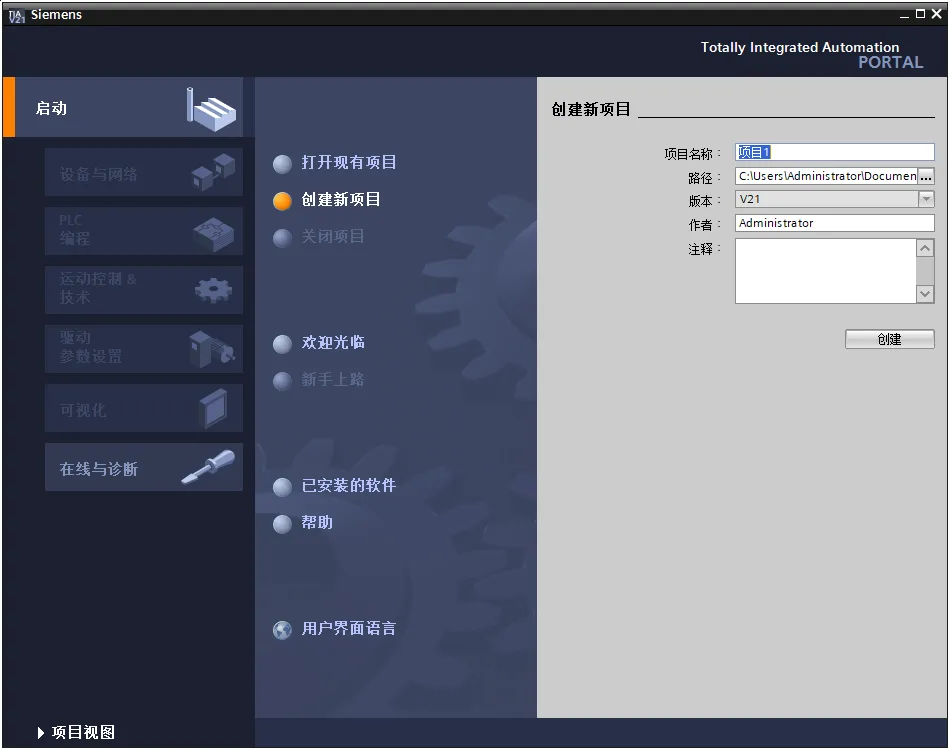Image resolution: width=950 pixels, height=750 pixels.
Task: Click the bullet beside 打开现有项目
Action: tap(282, 164)
